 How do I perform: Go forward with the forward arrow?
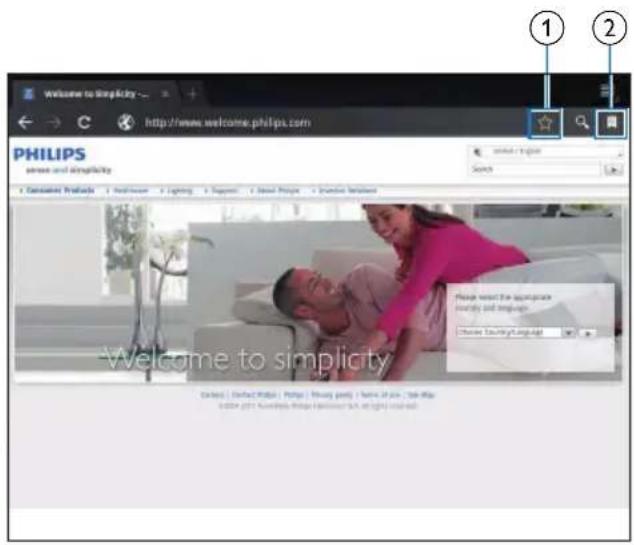click(x=53, y=122)
